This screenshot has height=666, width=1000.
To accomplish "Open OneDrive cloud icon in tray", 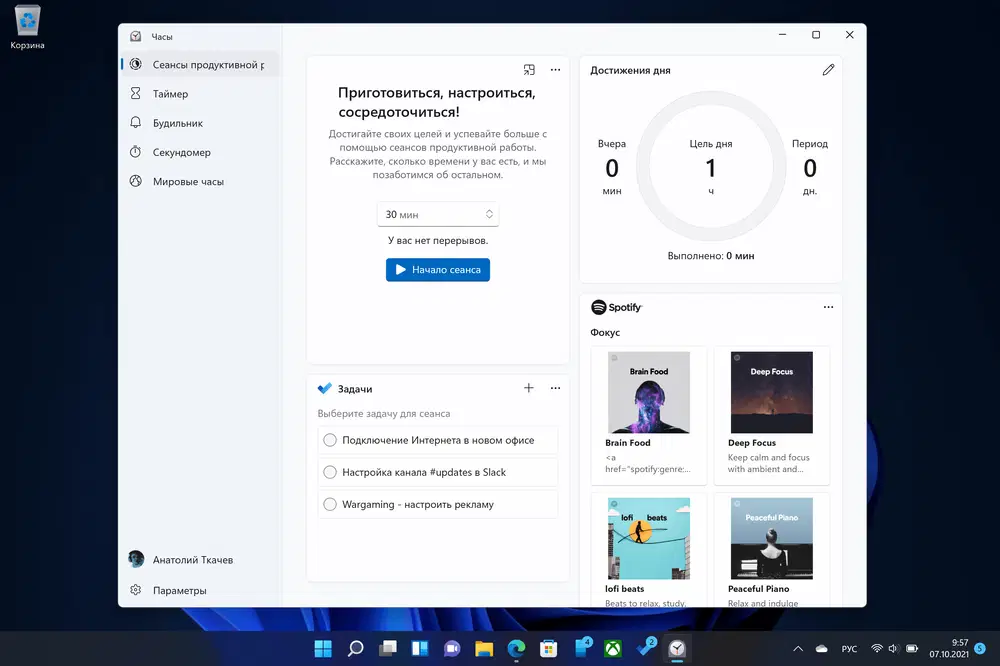I will tap(821, 649).
